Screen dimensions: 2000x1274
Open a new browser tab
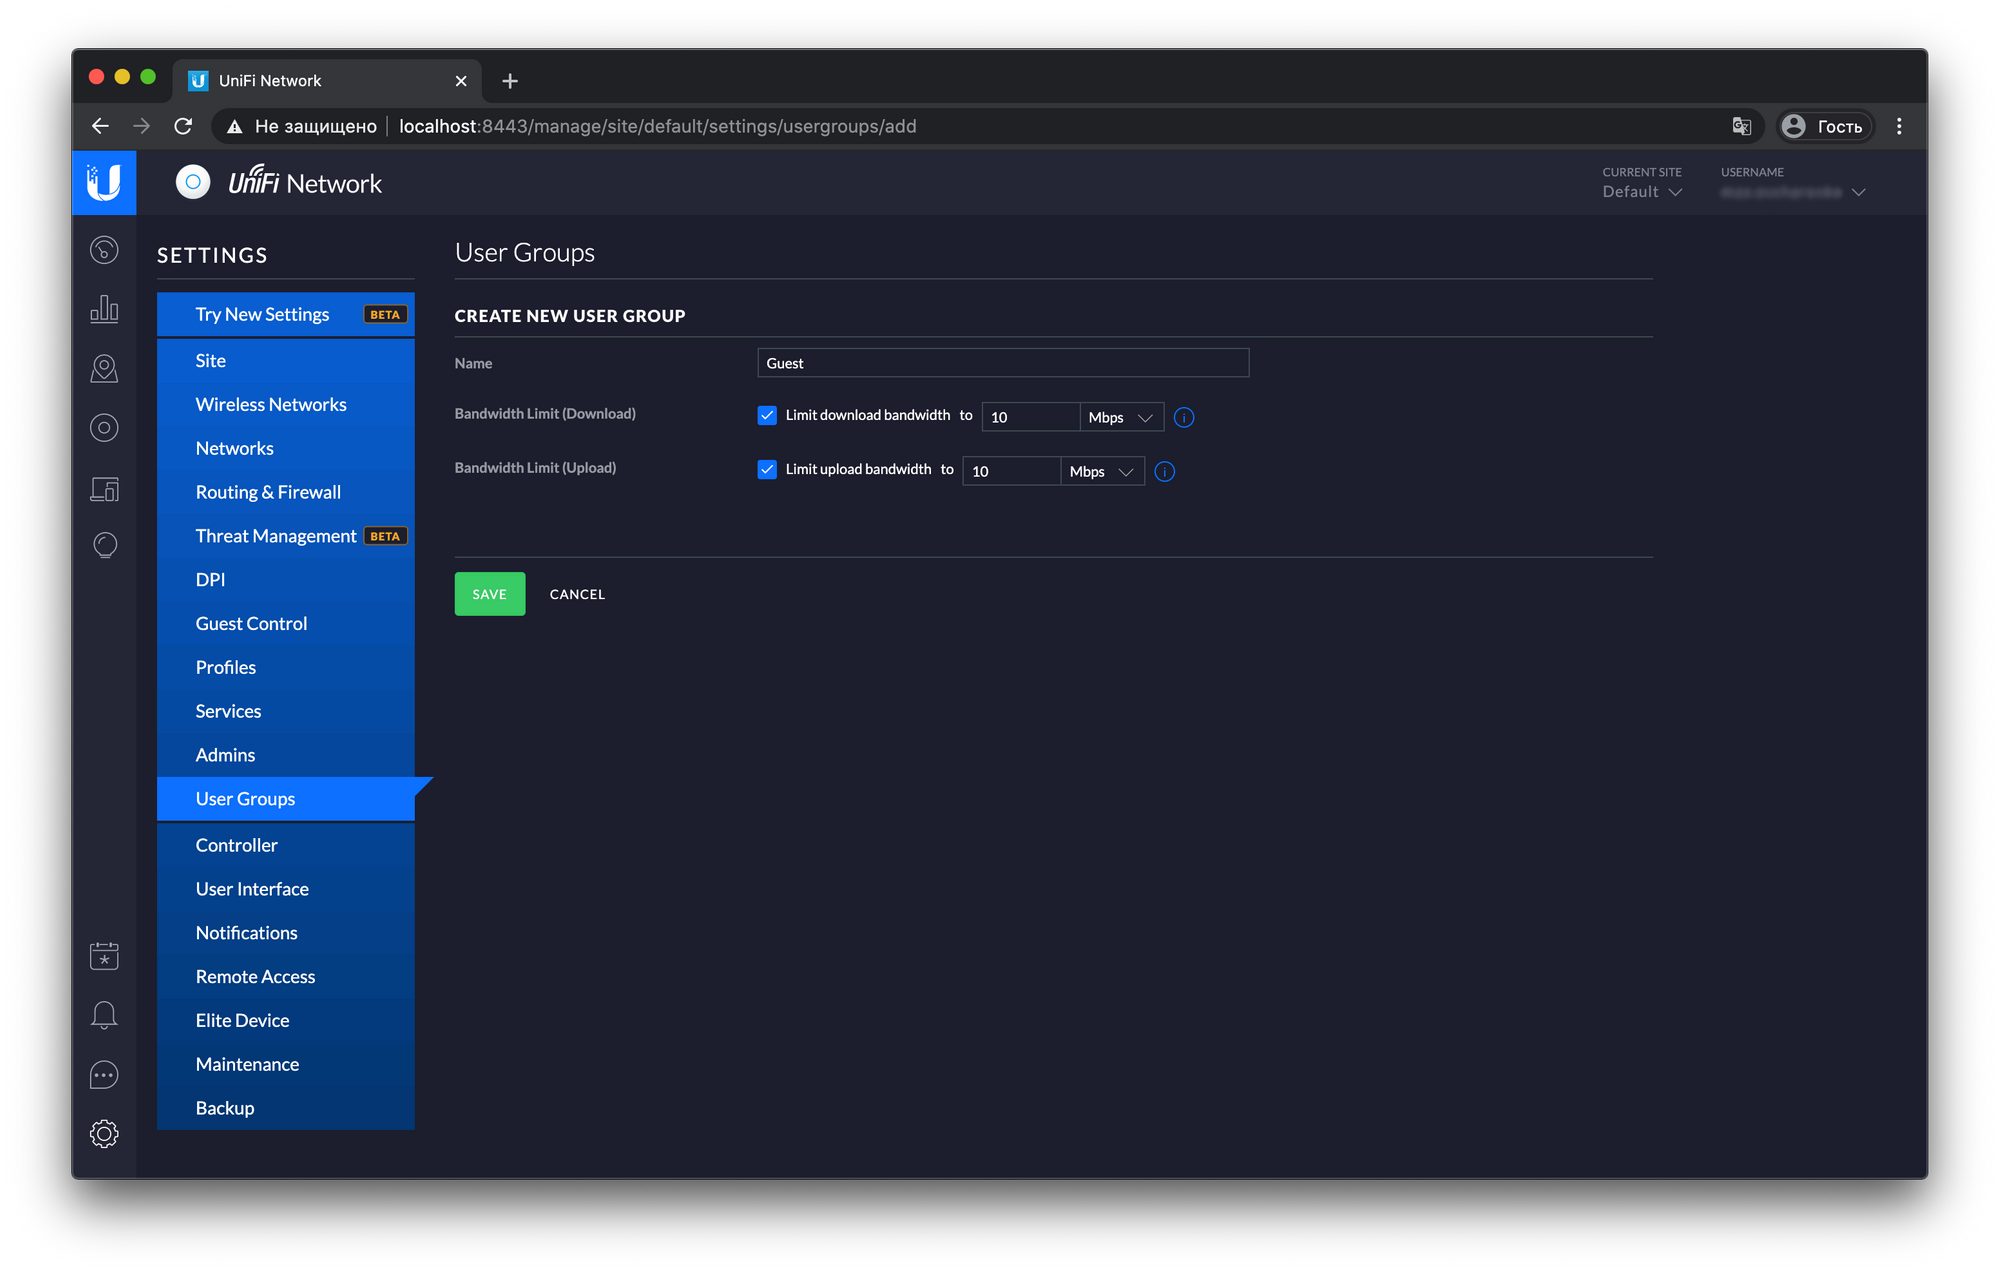(510, 81)
